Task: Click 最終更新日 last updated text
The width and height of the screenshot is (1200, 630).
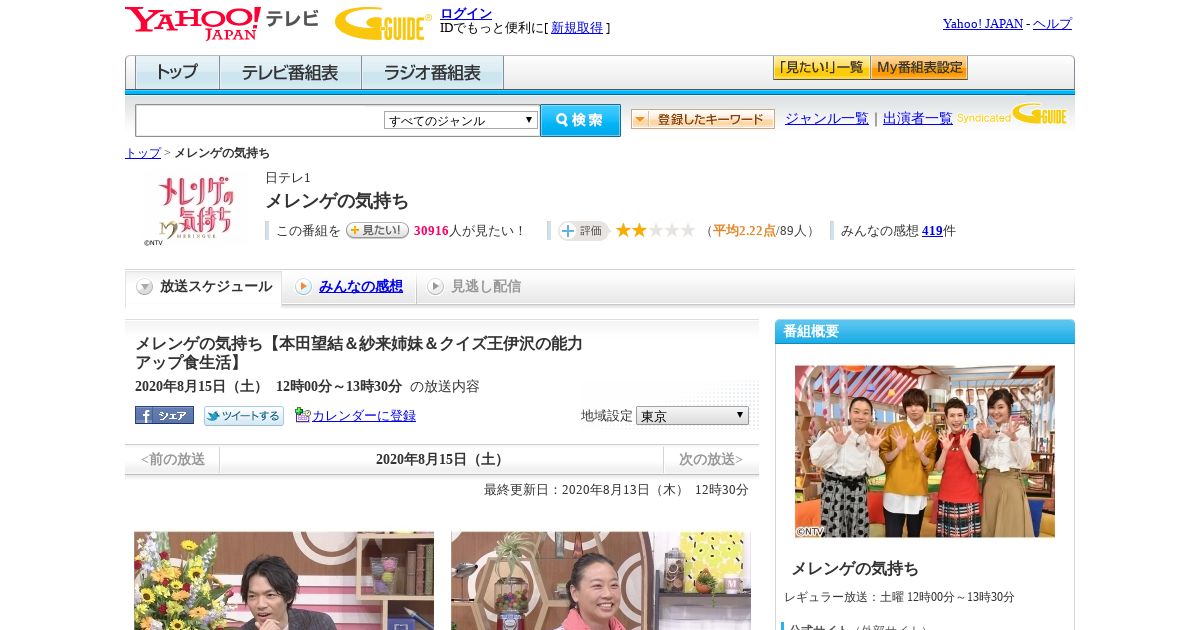Action: click(616, 490)
